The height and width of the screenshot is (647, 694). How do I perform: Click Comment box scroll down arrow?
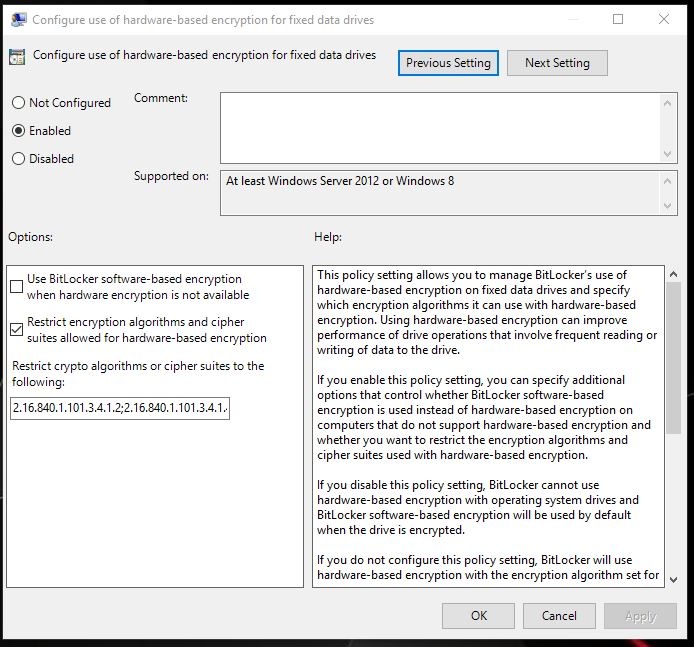pos(668,154)
